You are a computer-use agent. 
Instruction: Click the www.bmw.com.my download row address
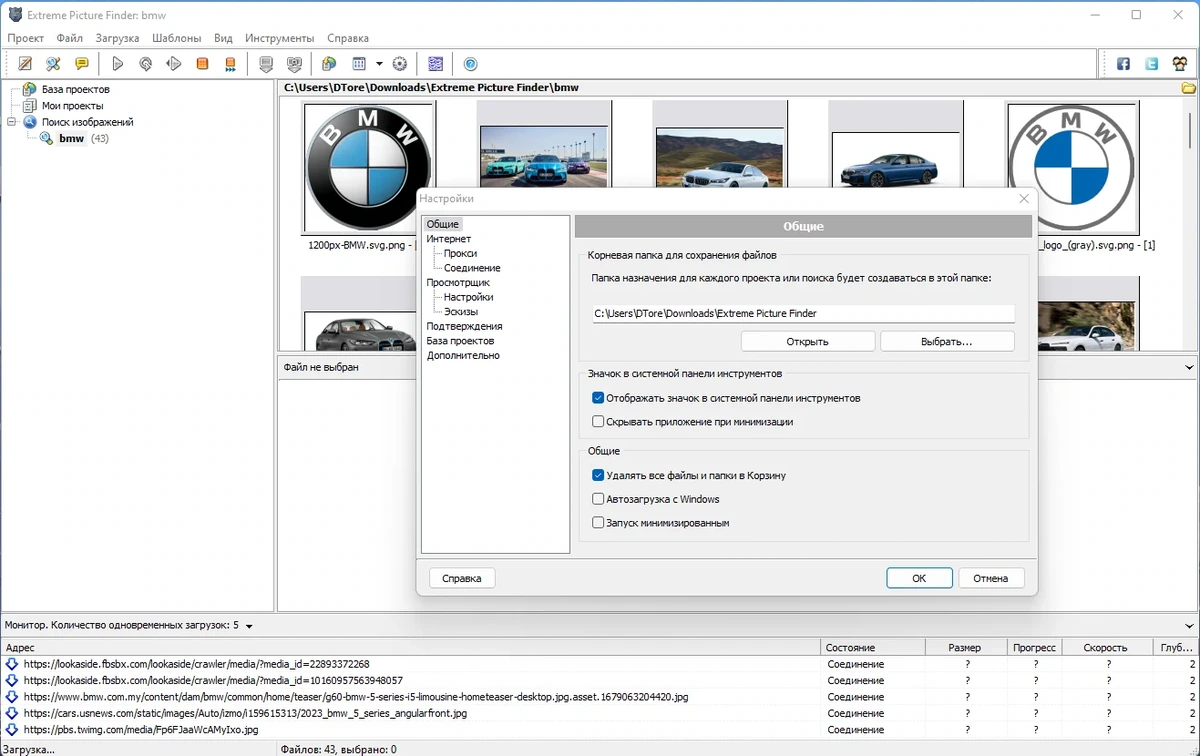pyautogui.click(x=355, y=697)
